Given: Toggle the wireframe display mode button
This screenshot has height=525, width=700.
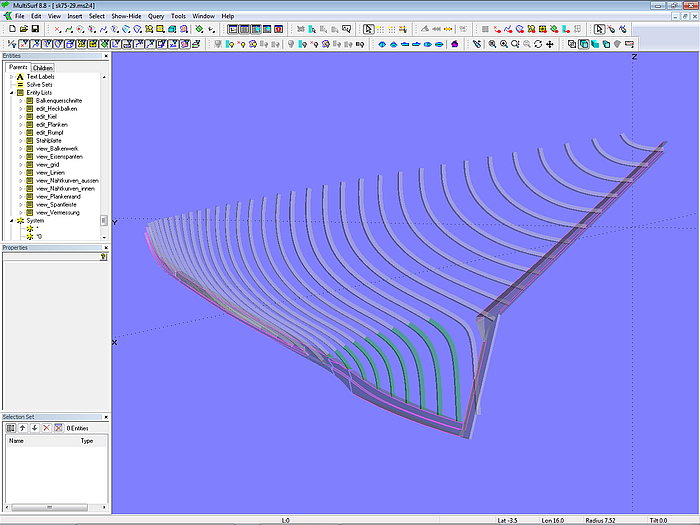Looking at the screenshot, I should point(572,44).
